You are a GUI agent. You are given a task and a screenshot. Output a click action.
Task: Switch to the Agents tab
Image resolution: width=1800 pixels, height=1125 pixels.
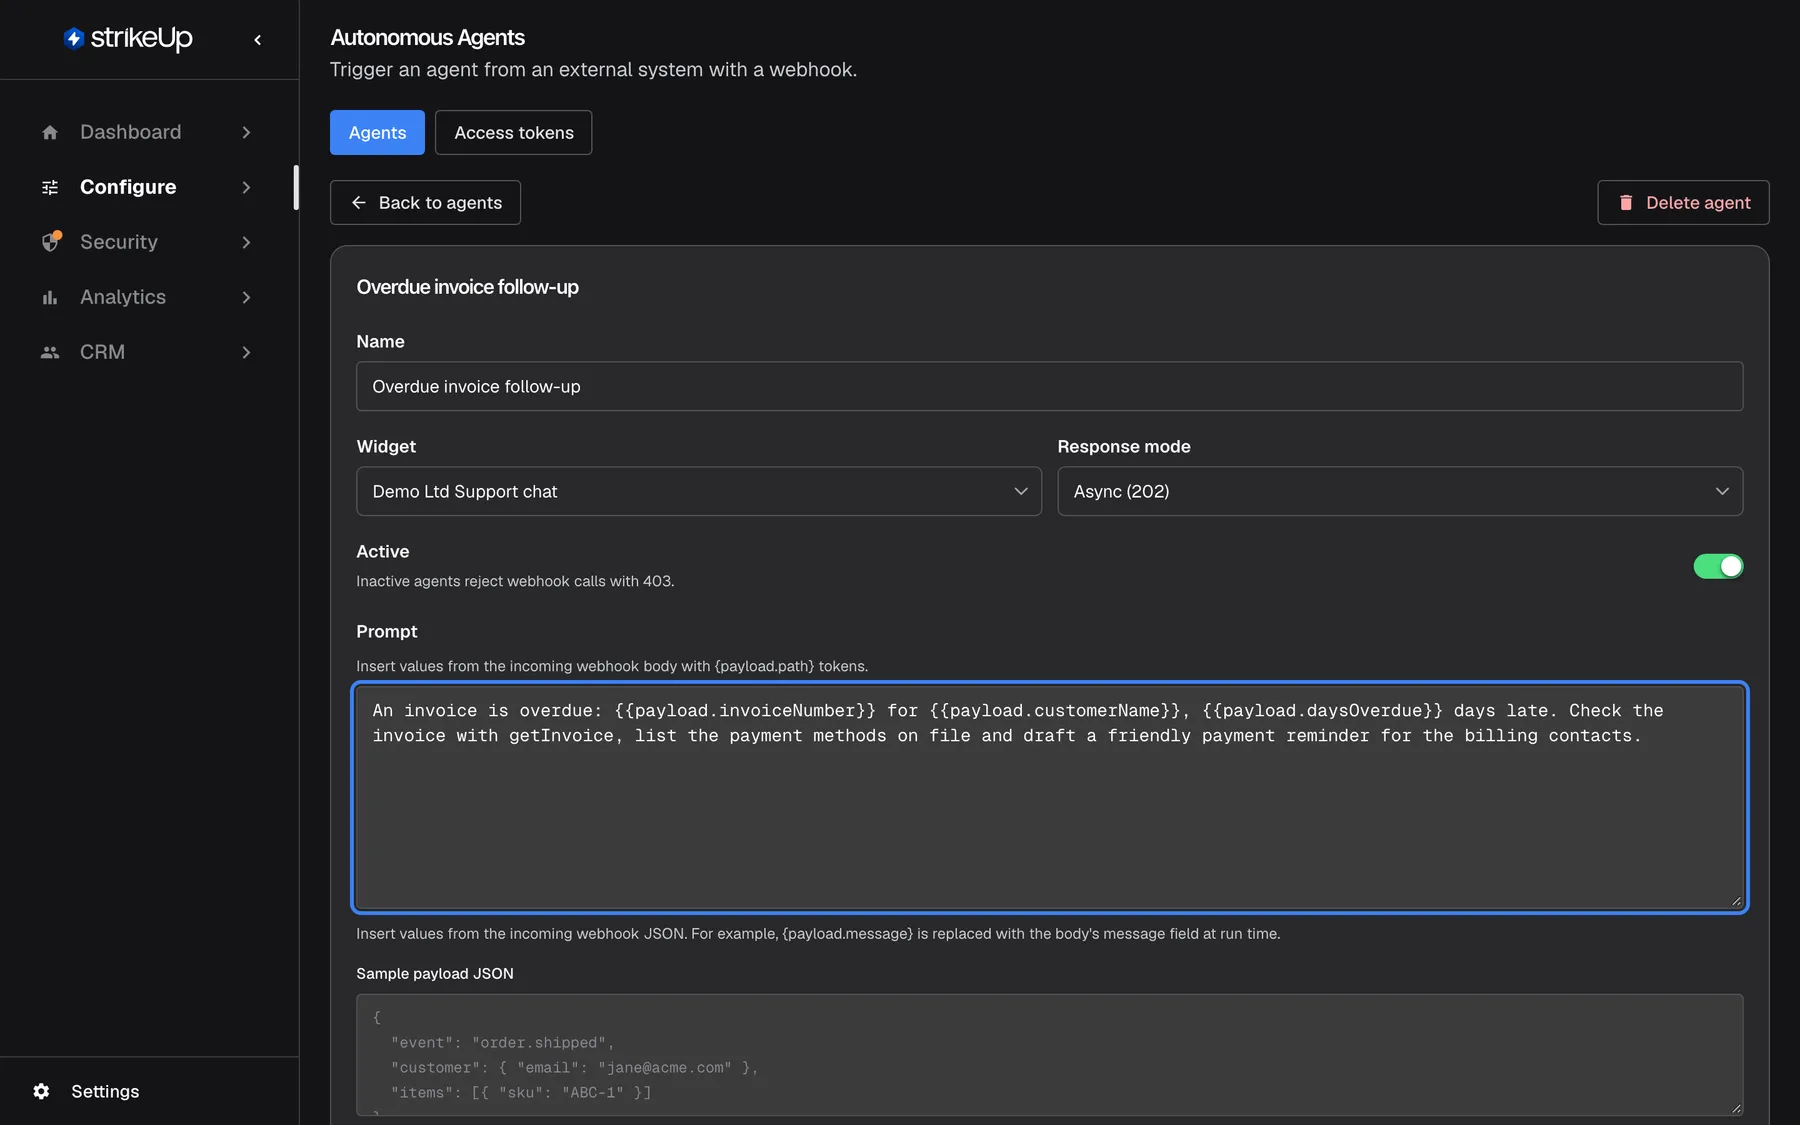pos(377,132)
